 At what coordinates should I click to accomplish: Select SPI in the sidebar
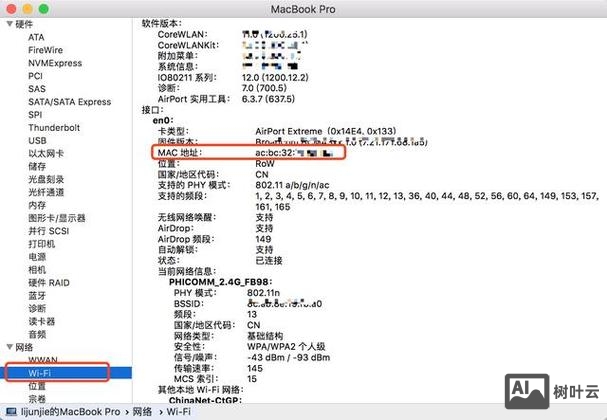(x=35, y=115)
